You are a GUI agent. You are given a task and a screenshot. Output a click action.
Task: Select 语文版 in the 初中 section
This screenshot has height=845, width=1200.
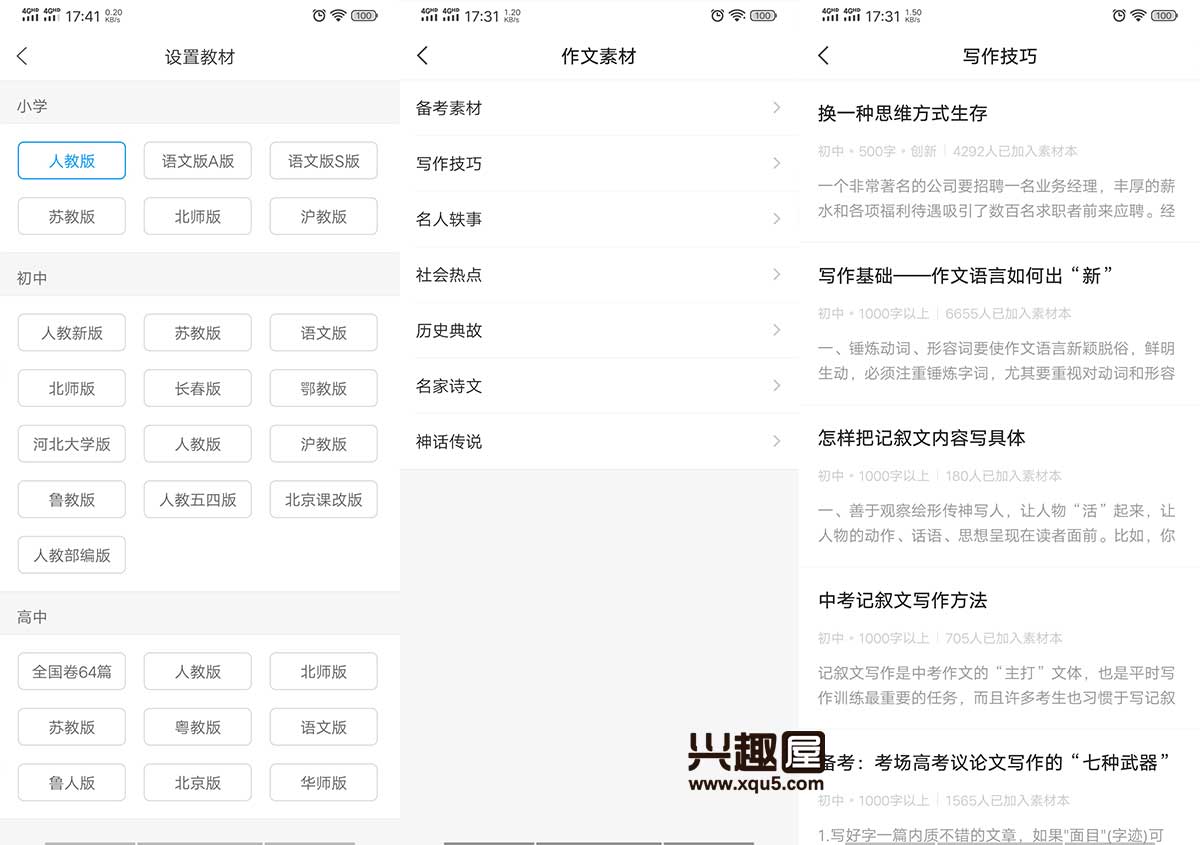point(324,333)
